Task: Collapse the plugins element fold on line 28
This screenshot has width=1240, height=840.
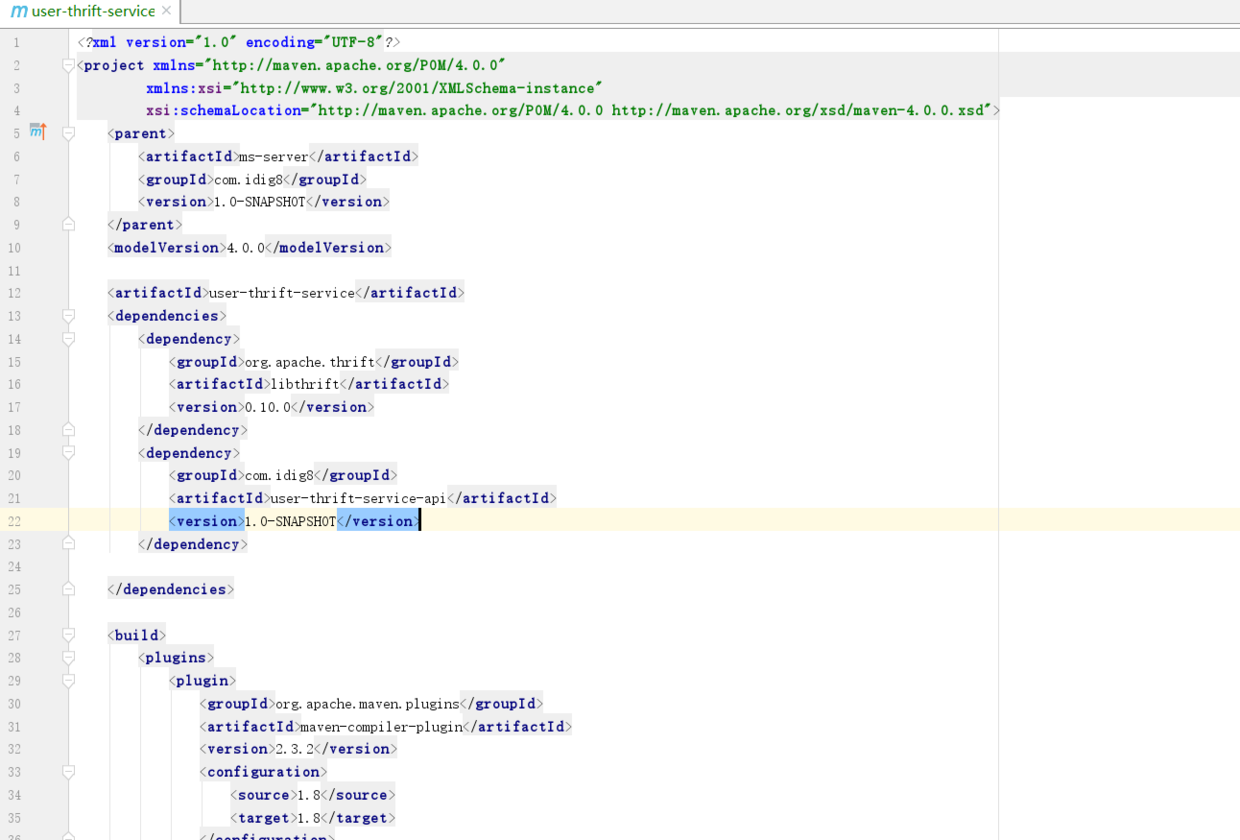Action: 68,658
